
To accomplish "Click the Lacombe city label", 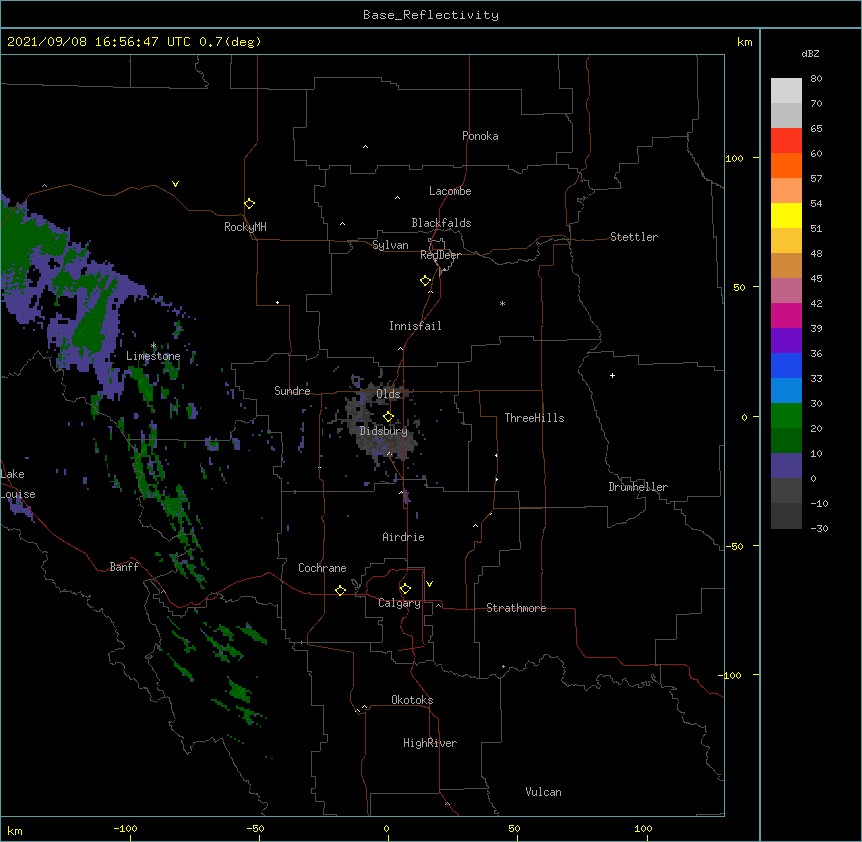I will click(x=450, y=191).
